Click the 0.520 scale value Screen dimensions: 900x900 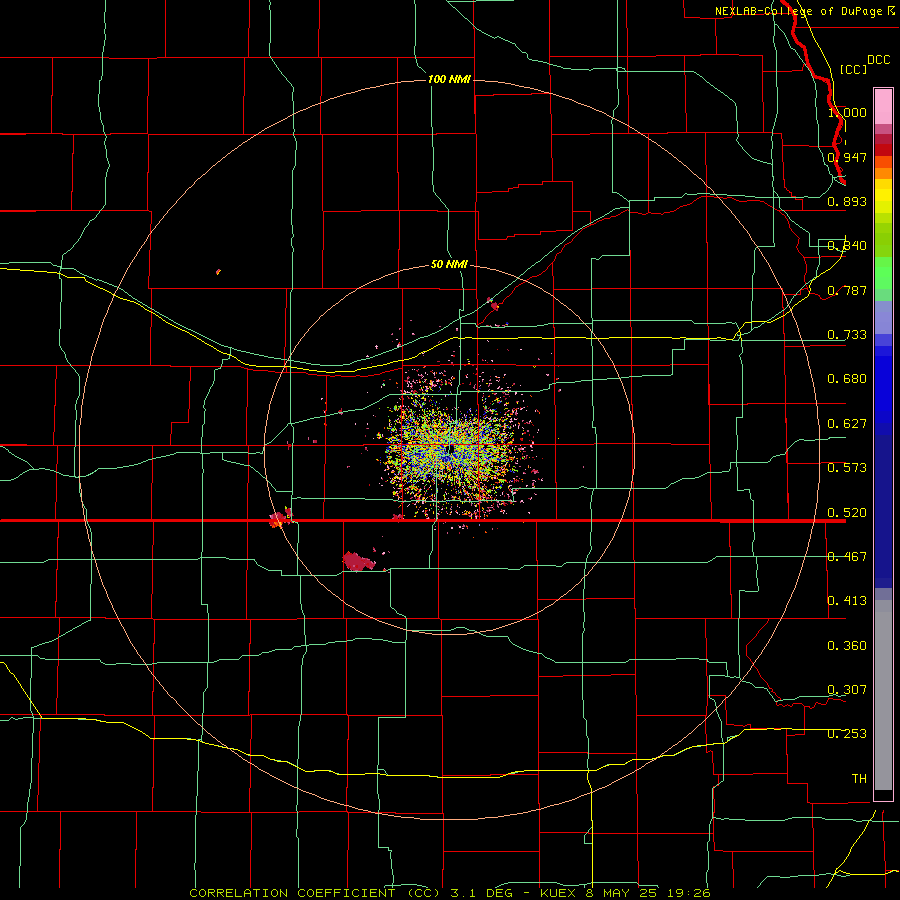(x=847, y=513)
